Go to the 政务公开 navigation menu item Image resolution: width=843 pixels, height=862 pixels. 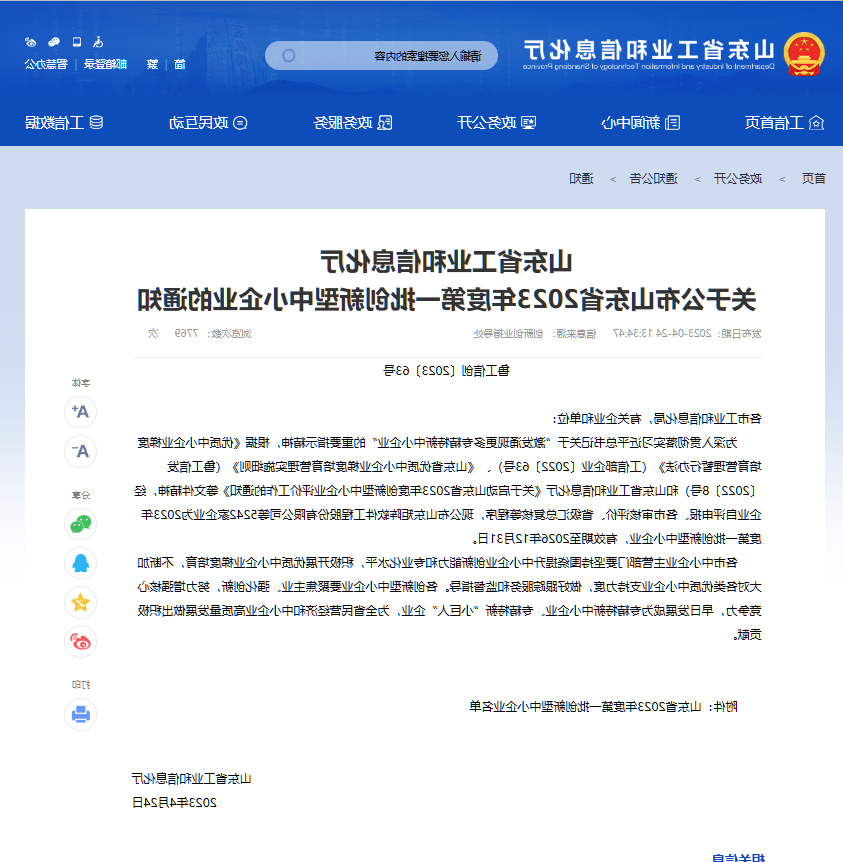pyautogui.click(x=497, y=123)
